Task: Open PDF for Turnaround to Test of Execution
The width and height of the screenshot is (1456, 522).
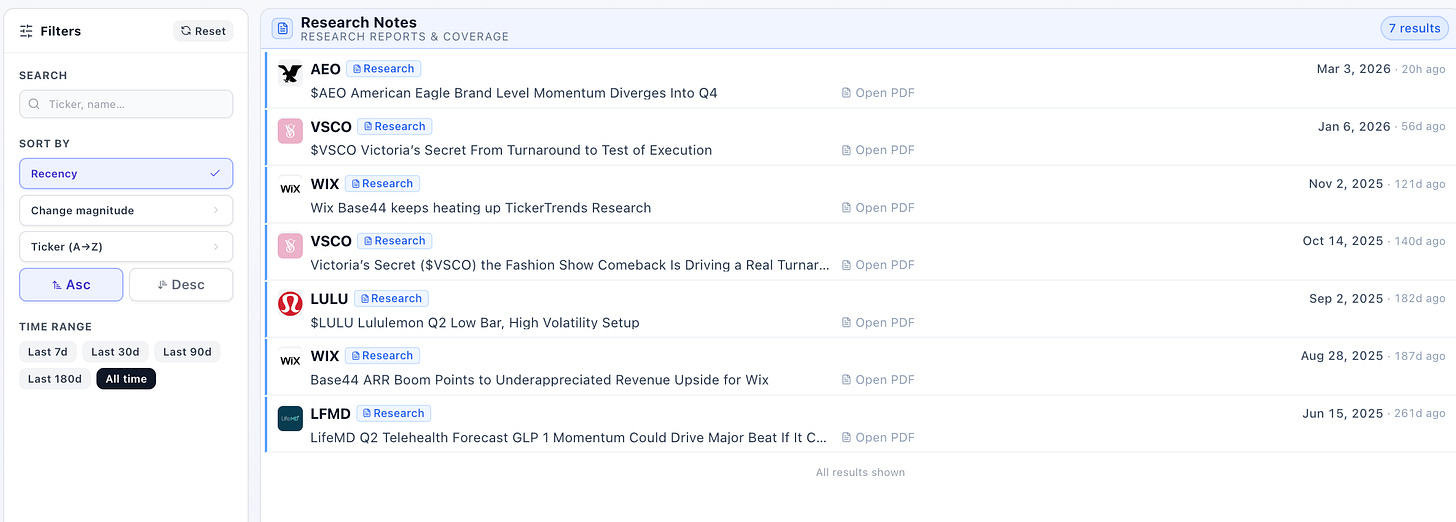Action: (878, 150)
